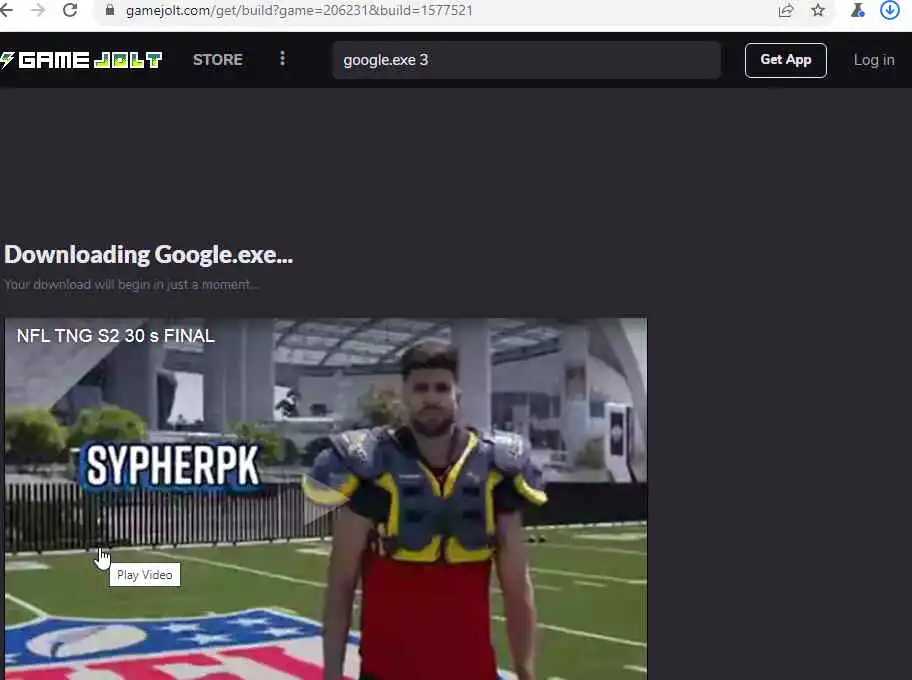Share this page using the share icon
Image resolution: width=912 pixels, height=680 pixels.
(786, 10)
